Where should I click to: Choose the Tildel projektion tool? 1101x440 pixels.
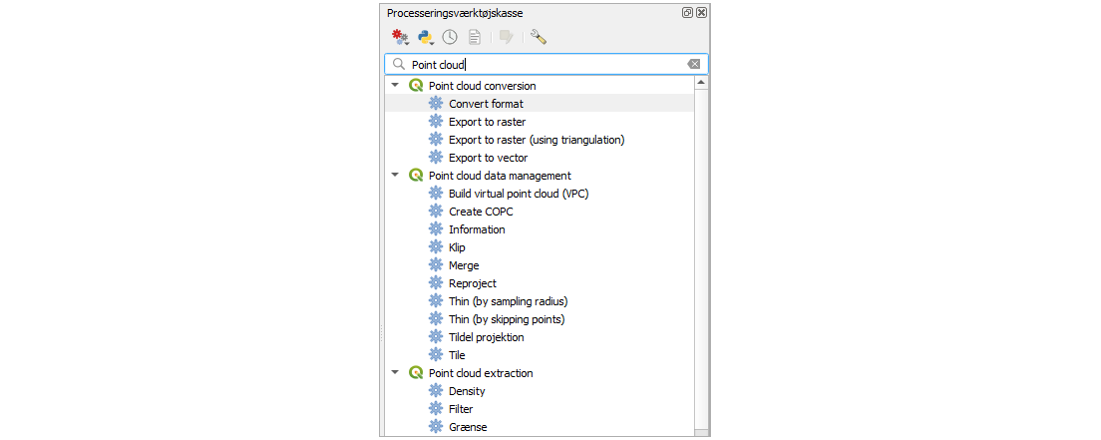486,337
